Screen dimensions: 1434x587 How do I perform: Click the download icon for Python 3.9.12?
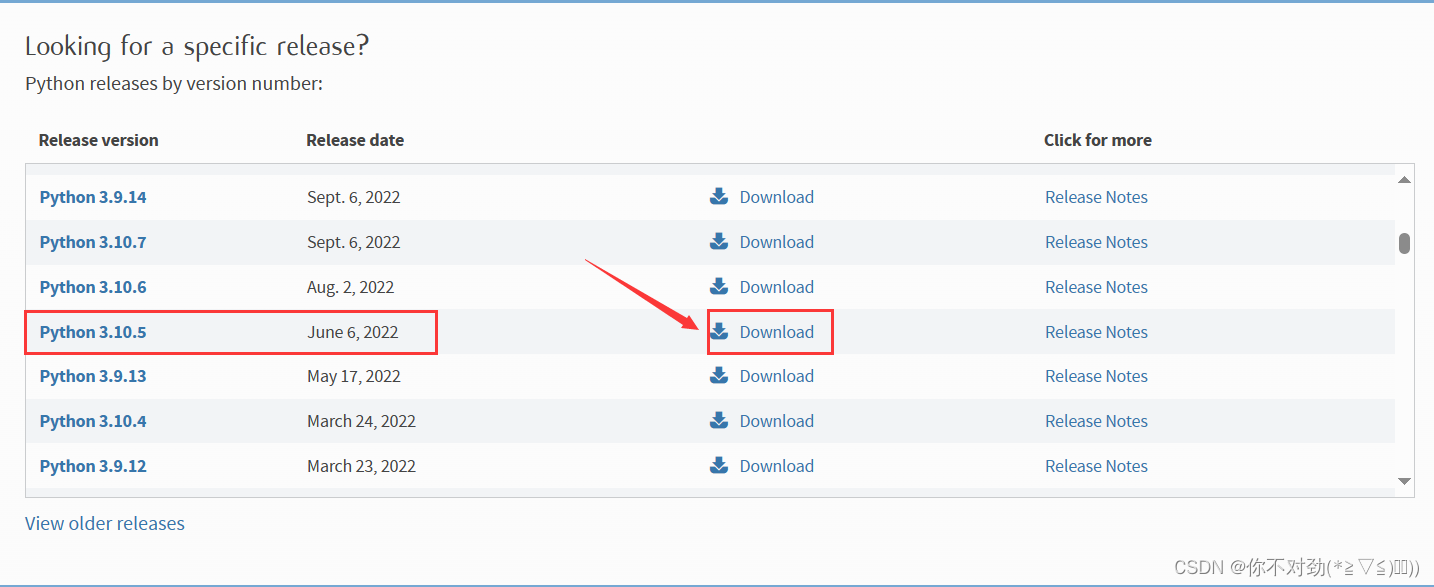pos(719,465)
